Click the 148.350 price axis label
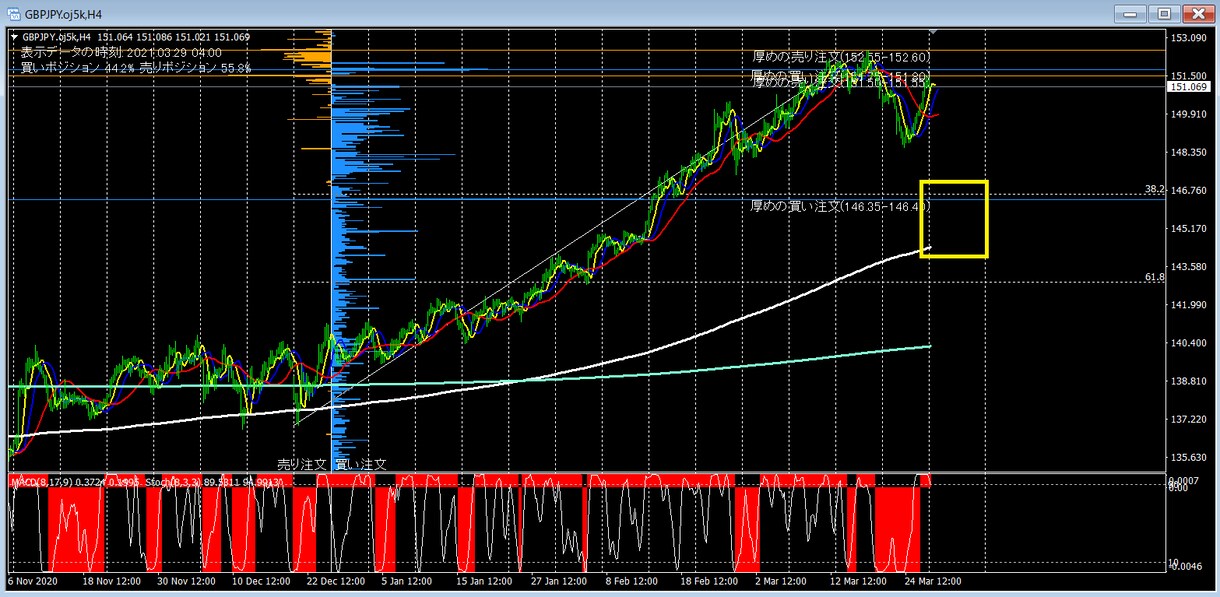Image resolution: width=1220 pixels, height=597 pixels. coord(1187,152)
